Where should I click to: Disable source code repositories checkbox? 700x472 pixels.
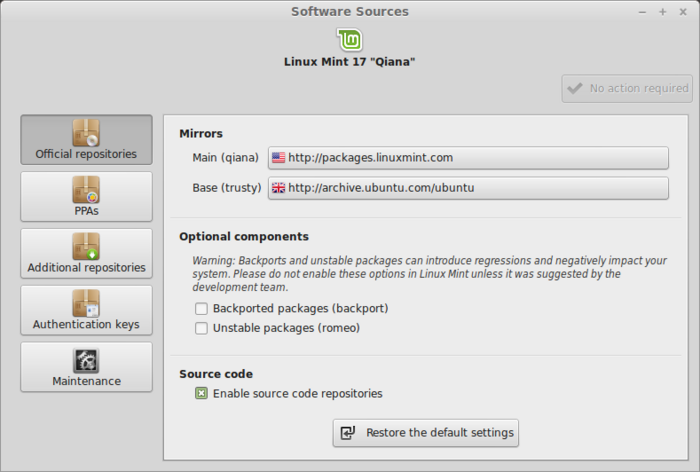tap(201, 394)
